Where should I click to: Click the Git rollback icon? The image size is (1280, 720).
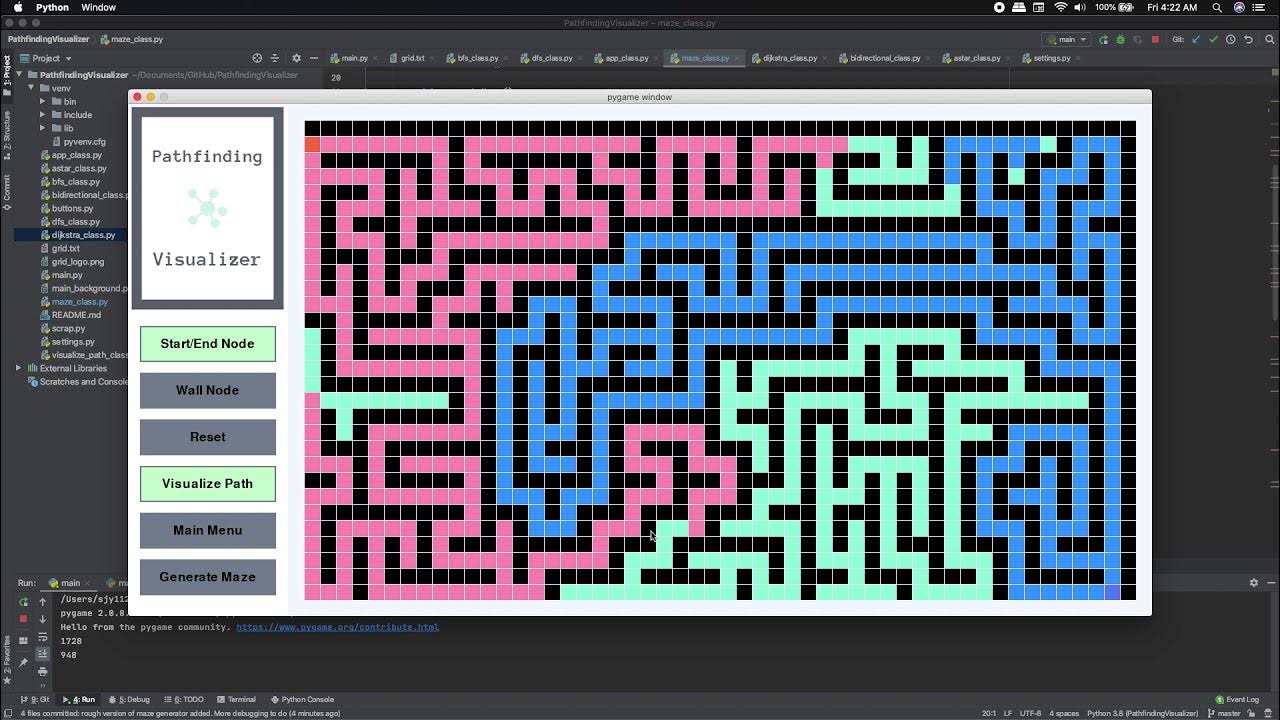pos(1247,40)
